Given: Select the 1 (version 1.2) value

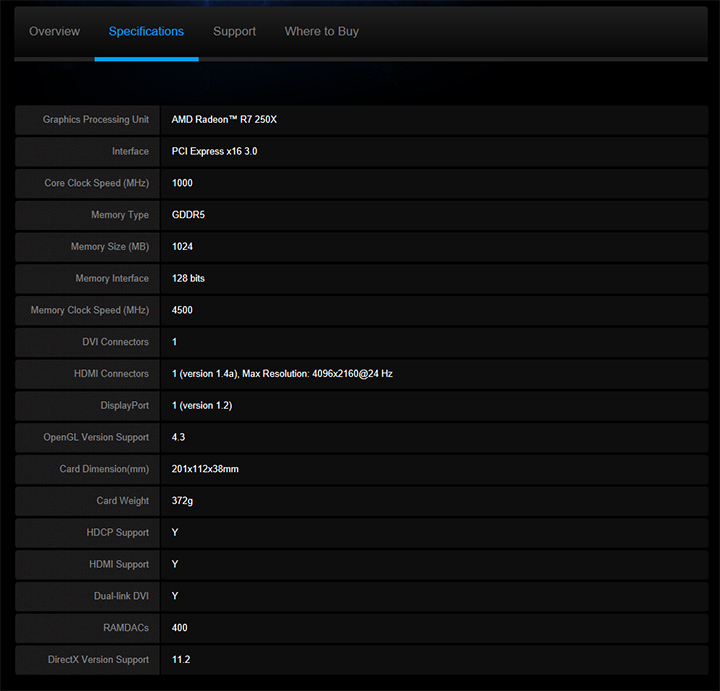Looking at the screenshot, I should pyautogui.click(x=202, y=405).
